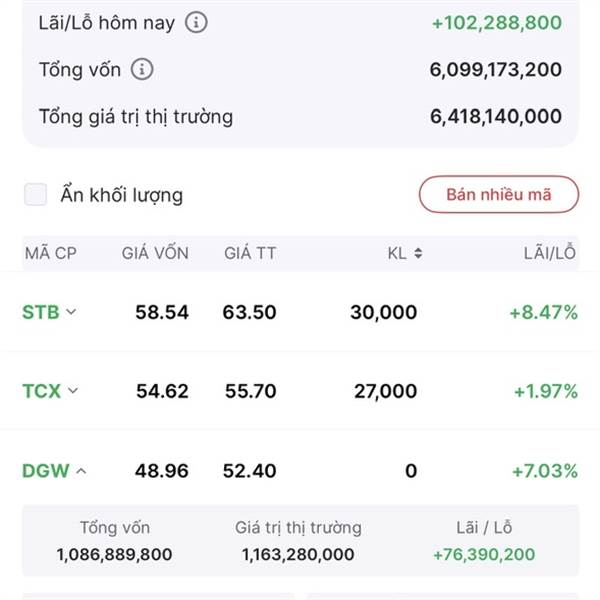Expand the TCX stock row chevron

(72, 391)
